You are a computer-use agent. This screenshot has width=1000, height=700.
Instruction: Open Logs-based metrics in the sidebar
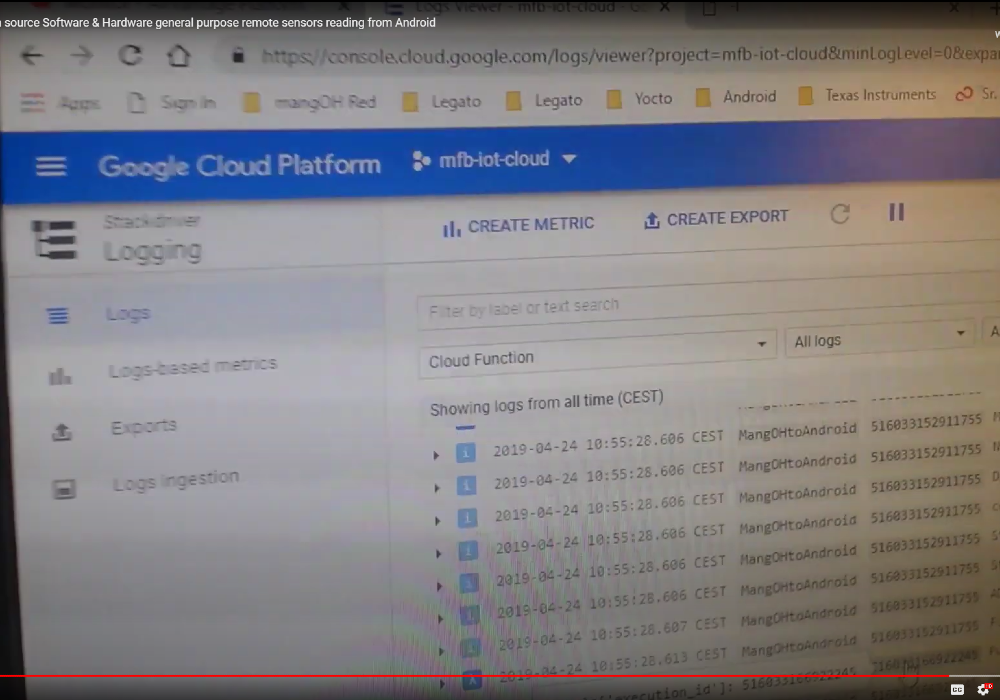click(192, 368)
